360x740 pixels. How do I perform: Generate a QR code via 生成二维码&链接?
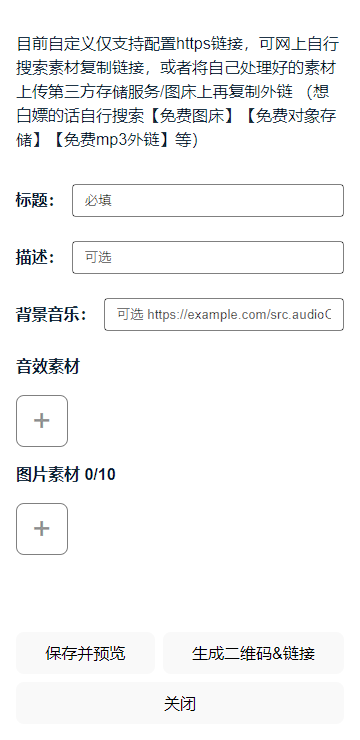tap(253, 653)
